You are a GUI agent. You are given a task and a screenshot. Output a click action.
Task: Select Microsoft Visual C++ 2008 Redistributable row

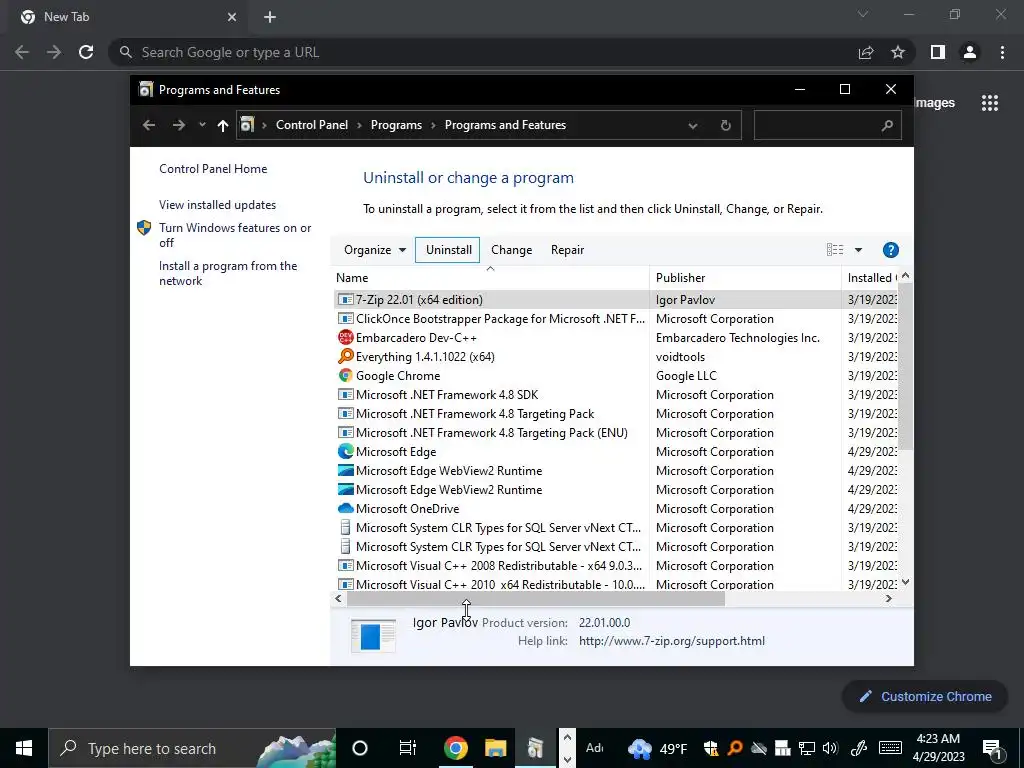[615, 566]
